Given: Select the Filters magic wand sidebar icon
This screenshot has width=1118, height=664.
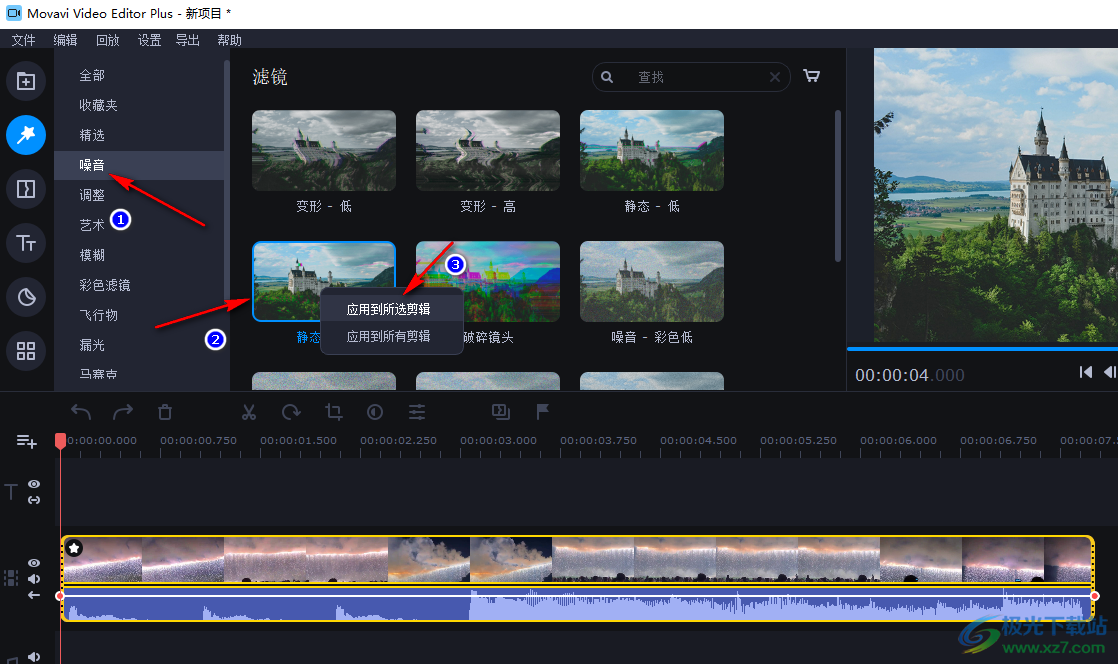Looking at the screenshot, I should coord(26,135).
